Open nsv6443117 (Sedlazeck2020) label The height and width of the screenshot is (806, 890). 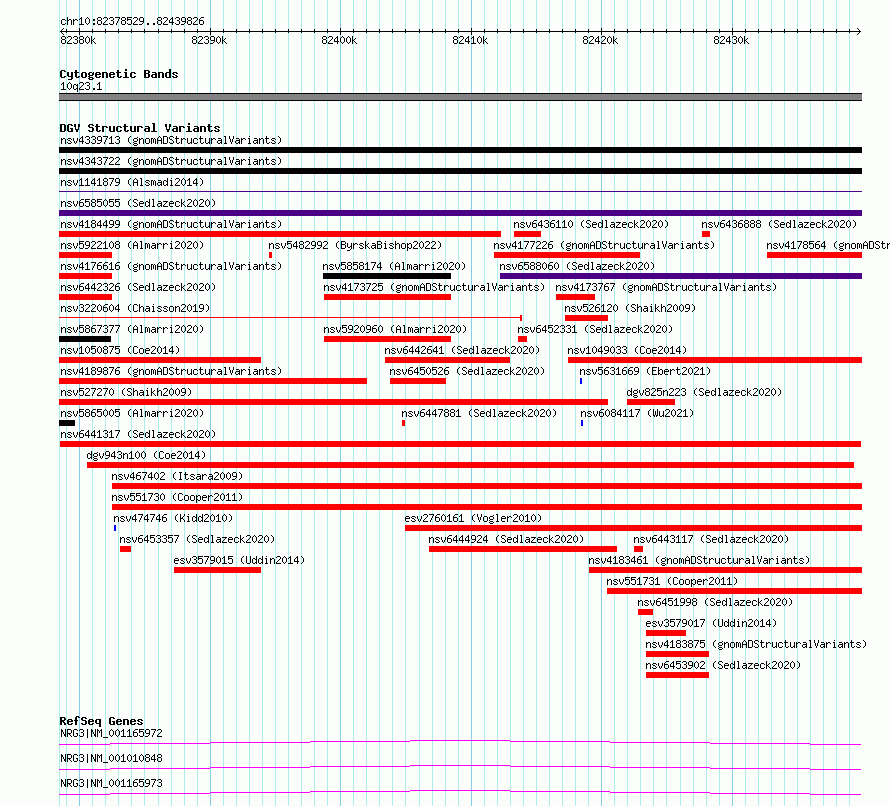711,539
